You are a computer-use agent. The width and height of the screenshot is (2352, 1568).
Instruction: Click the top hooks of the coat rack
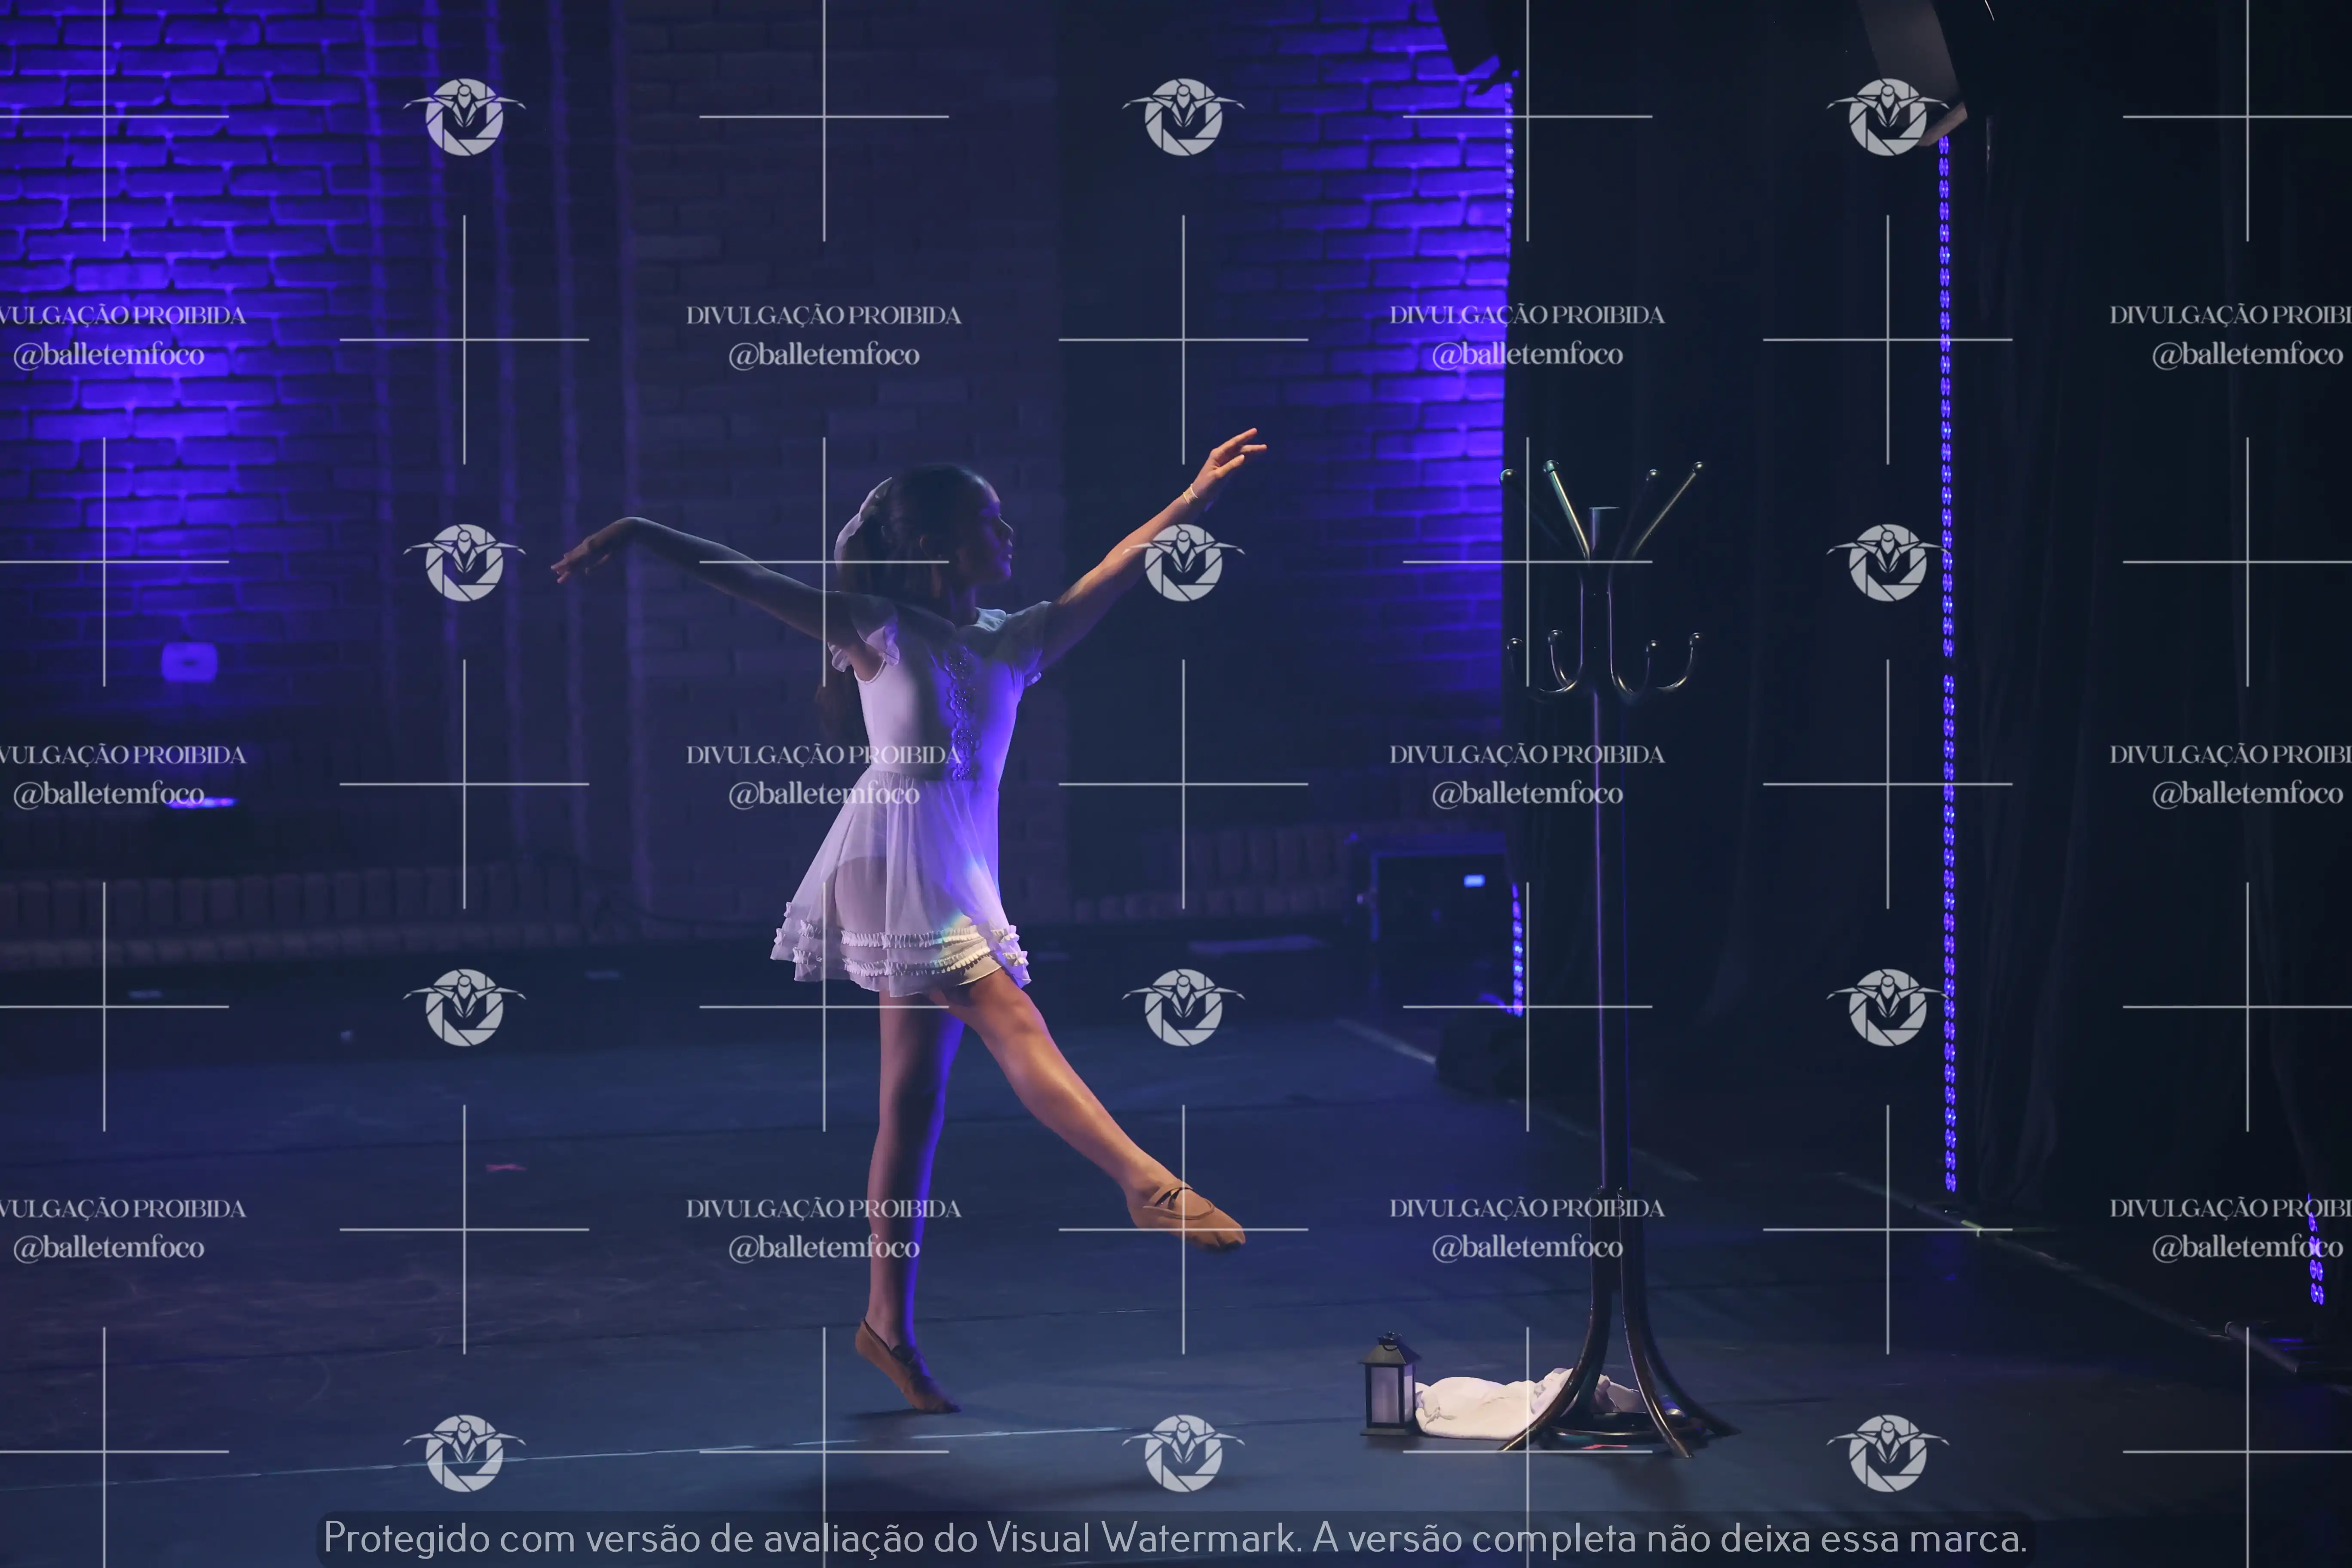1600,510
